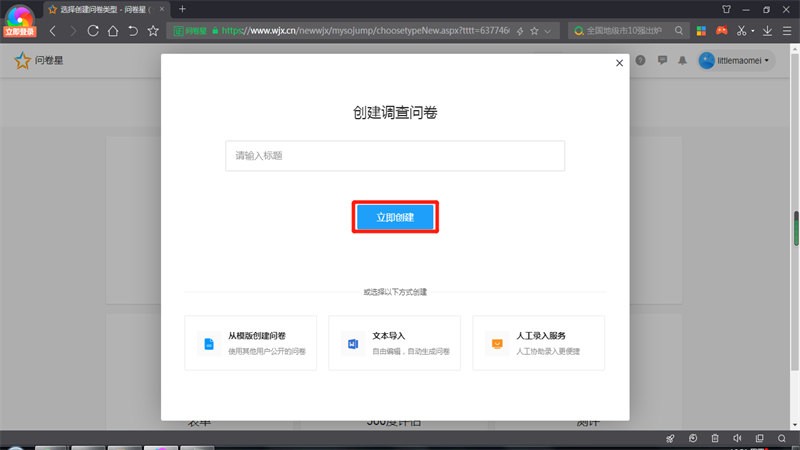Open a new tab with plus button
The width and height of the screenshot is (800, 450).
(182, 9)
